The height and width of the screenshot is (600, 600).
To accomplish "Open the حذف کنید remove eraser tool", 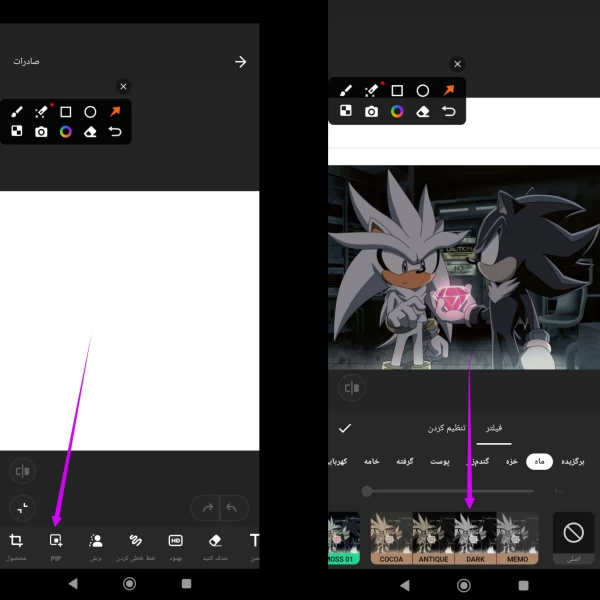I will click(x=215, y=546).
